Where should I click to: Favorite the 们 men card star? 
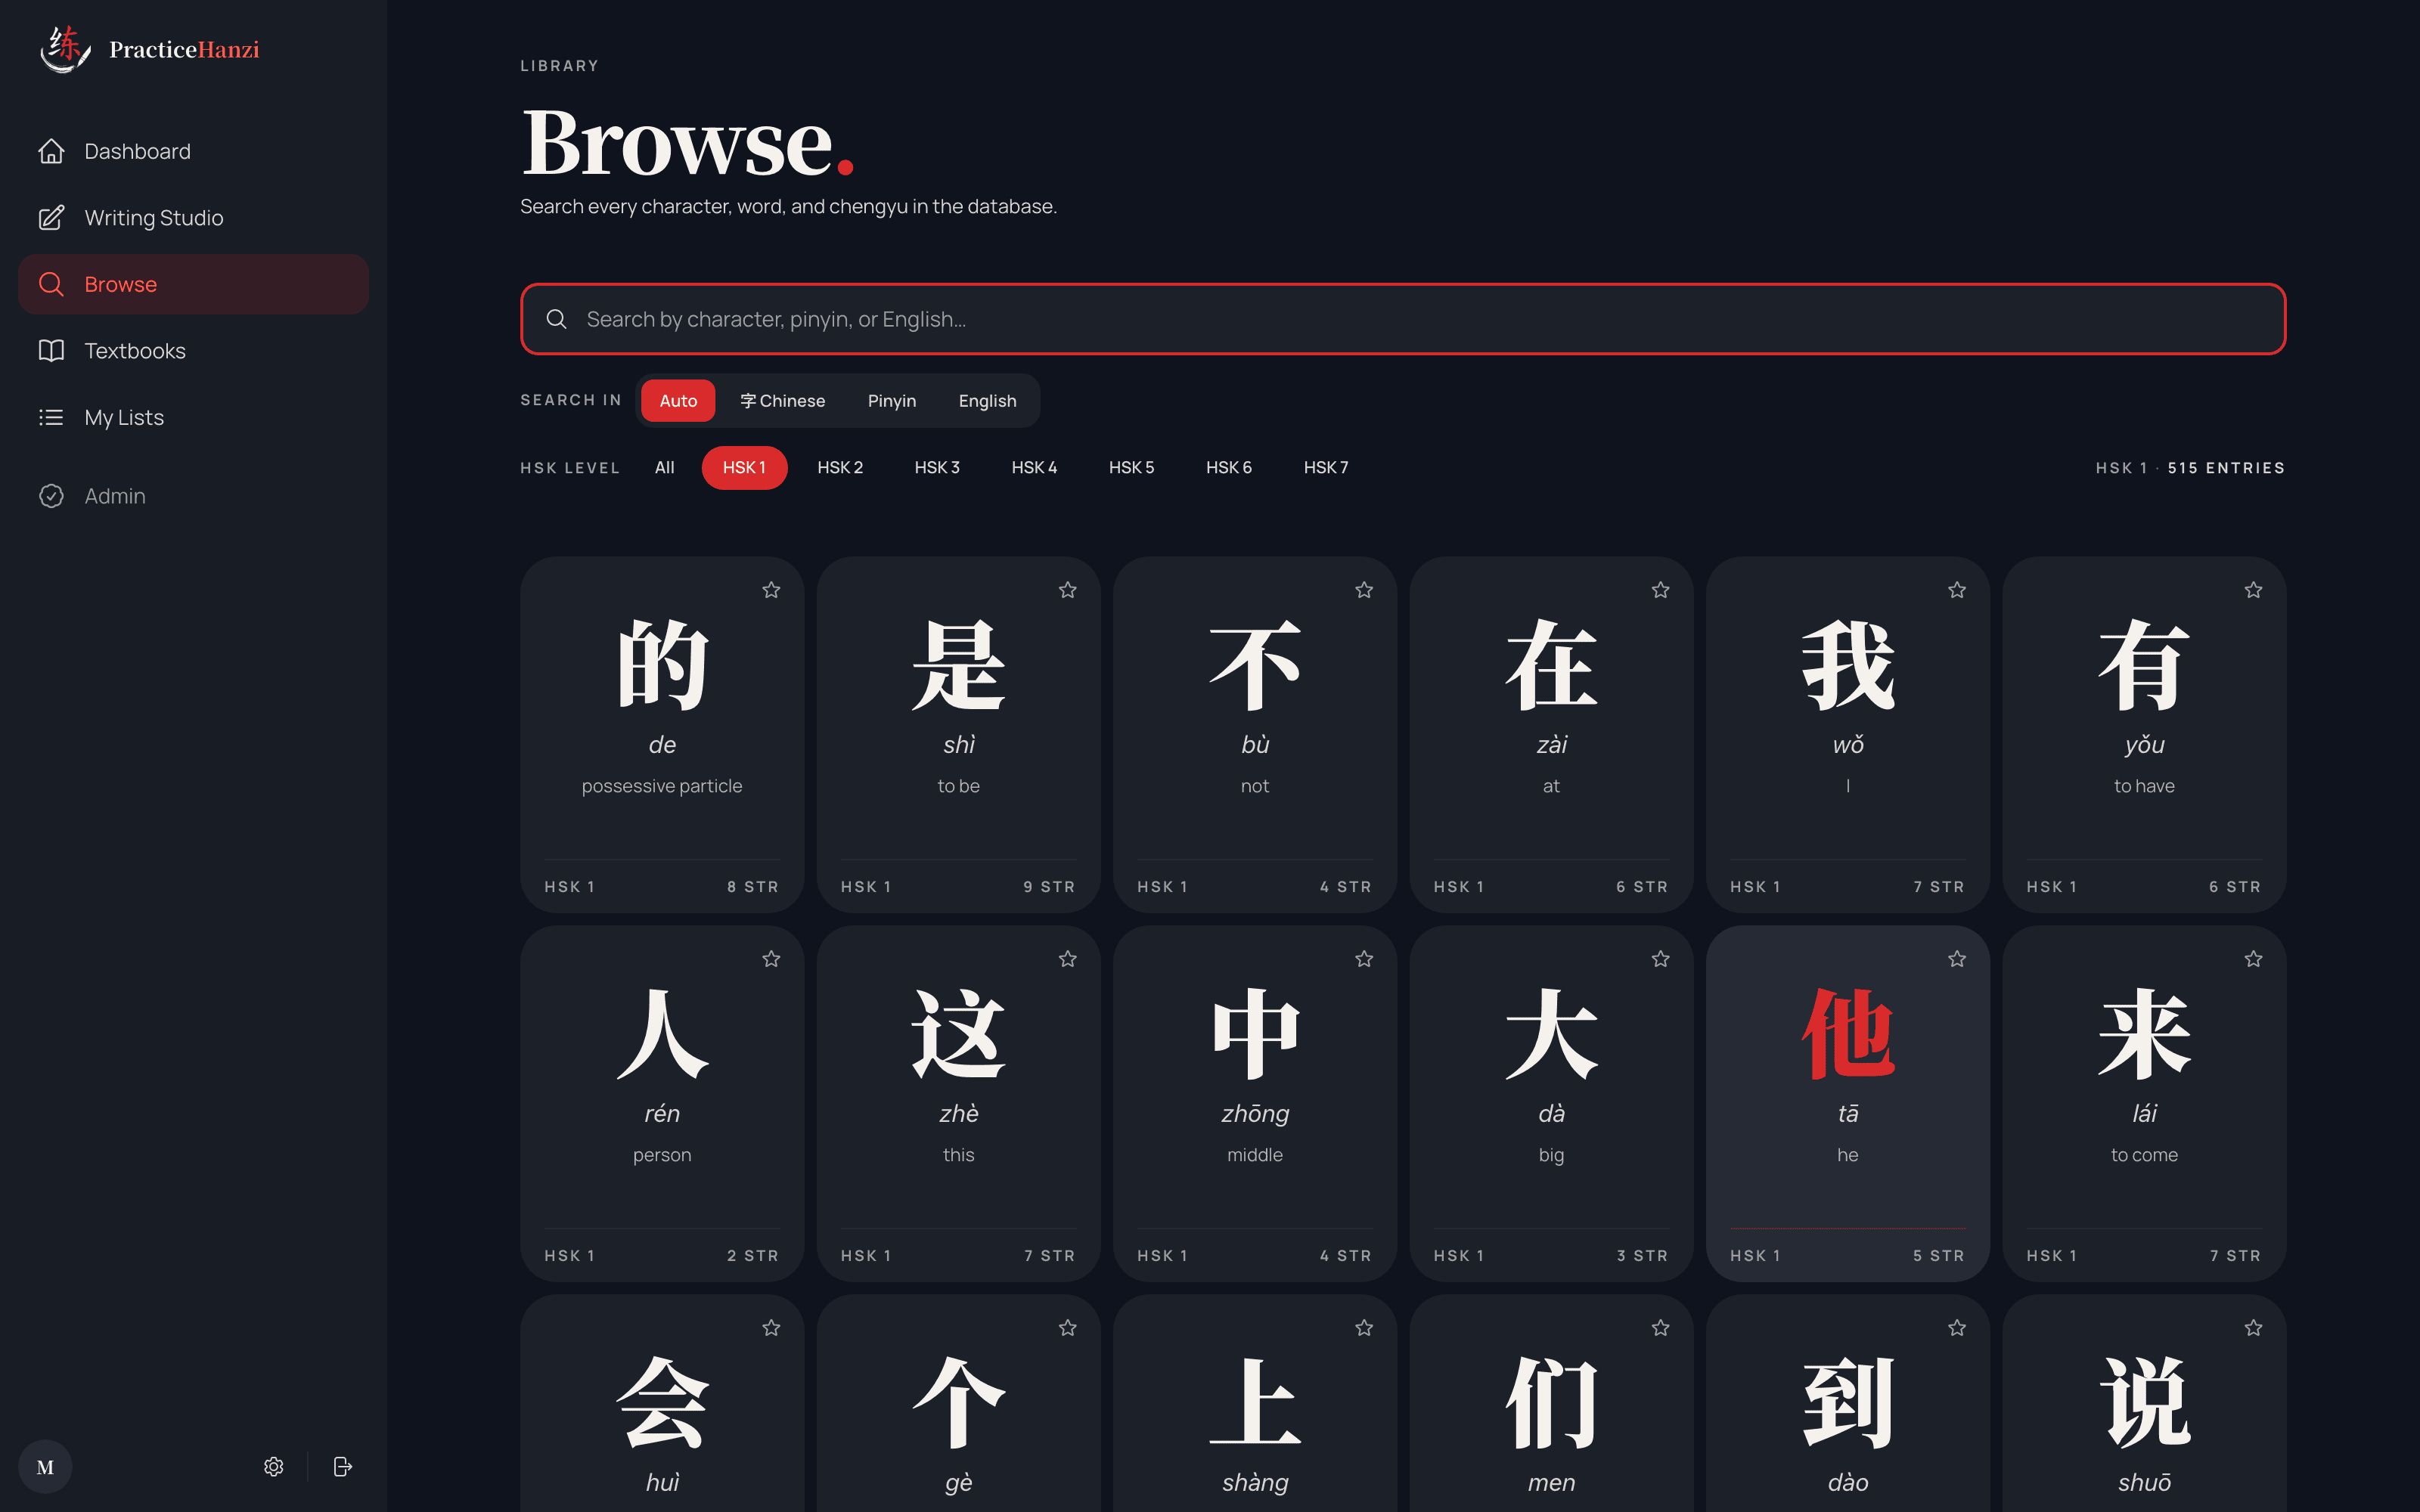coord(1661,1328)
